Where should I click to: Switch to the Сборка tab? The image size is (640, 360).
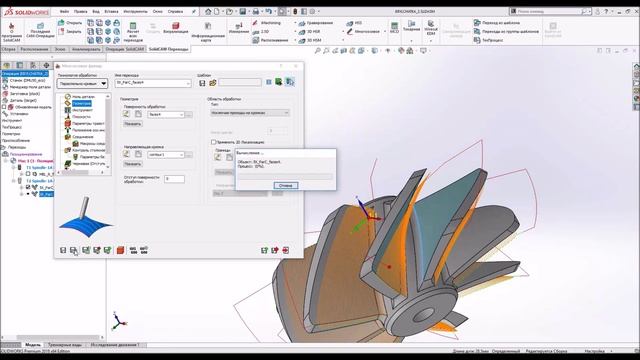click(x=9, y=49)
